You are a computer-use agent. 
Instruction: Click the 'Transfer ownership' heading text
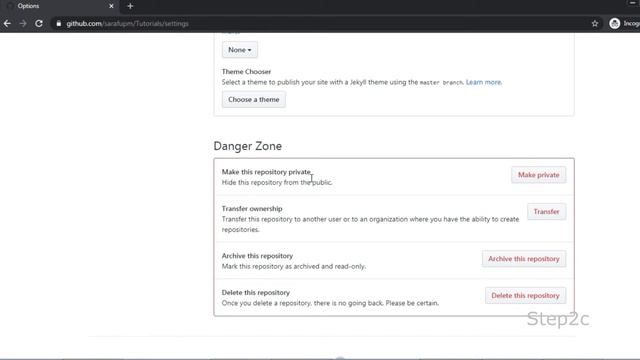pyautogui.click(x=252, y=209)
